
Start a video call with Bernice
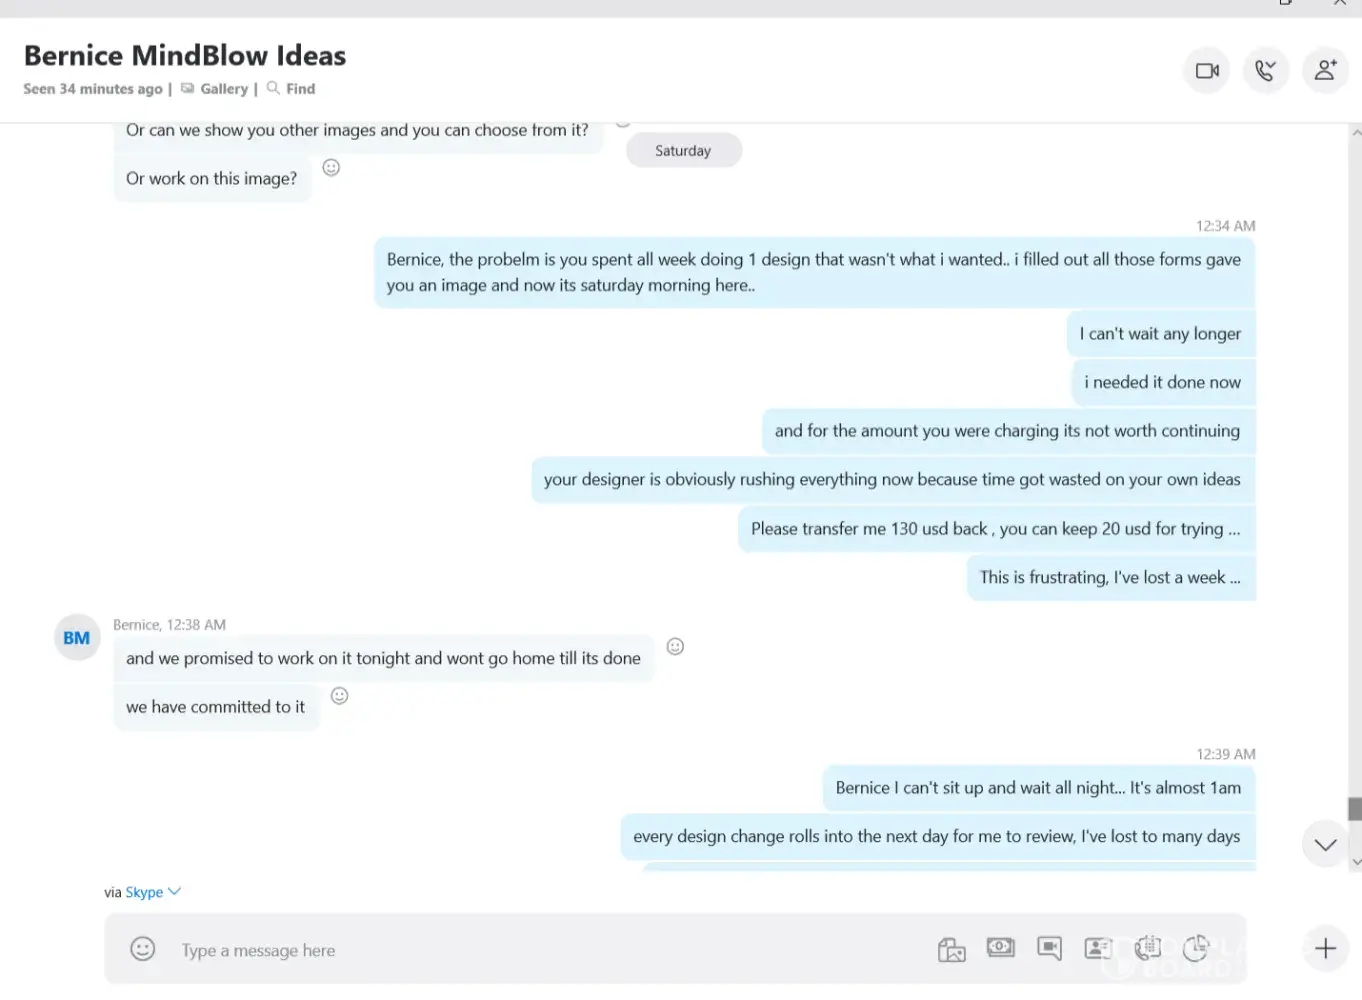point(1207,71)
